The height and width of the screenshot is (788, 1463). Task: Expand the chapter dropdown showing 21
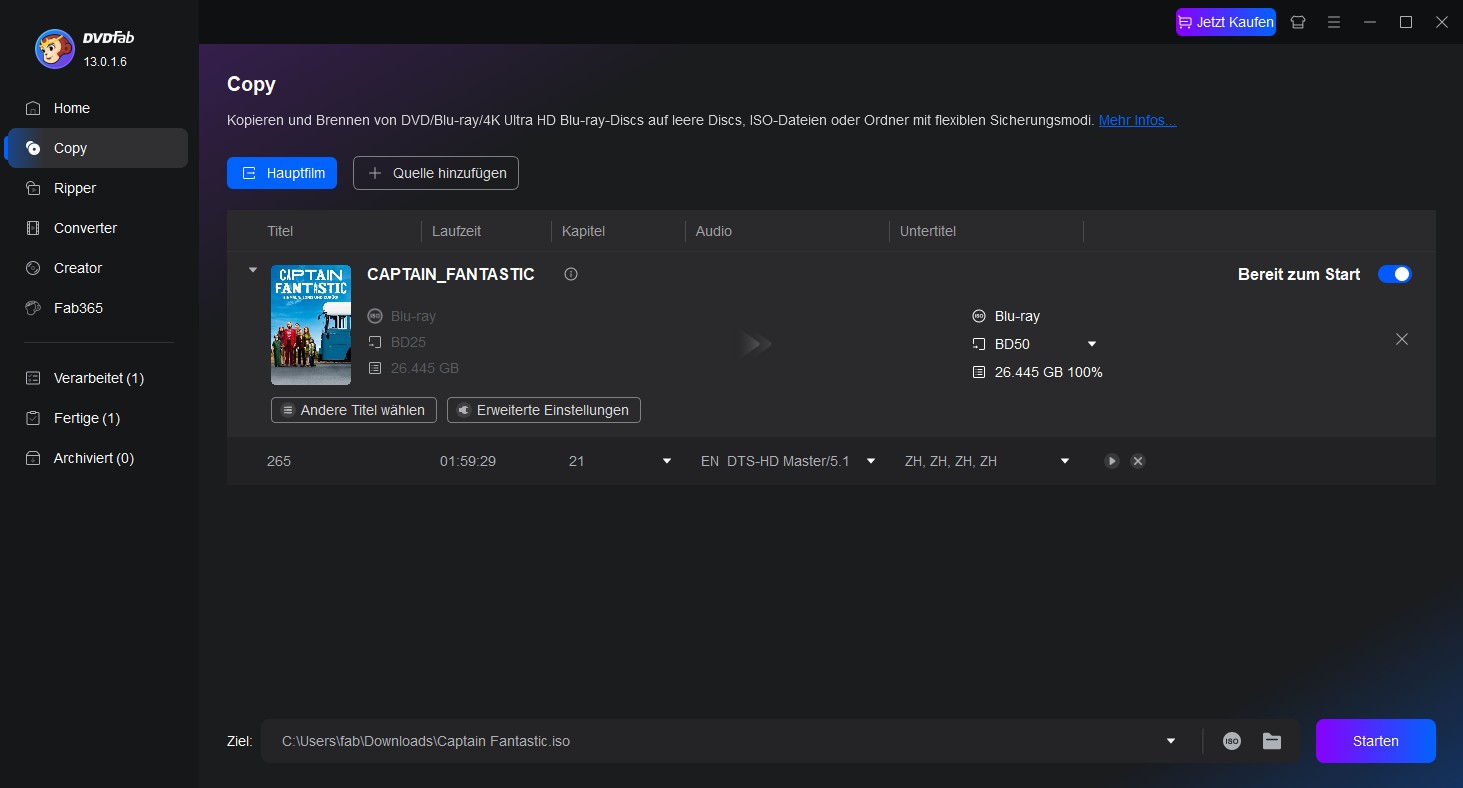(667, 461)
